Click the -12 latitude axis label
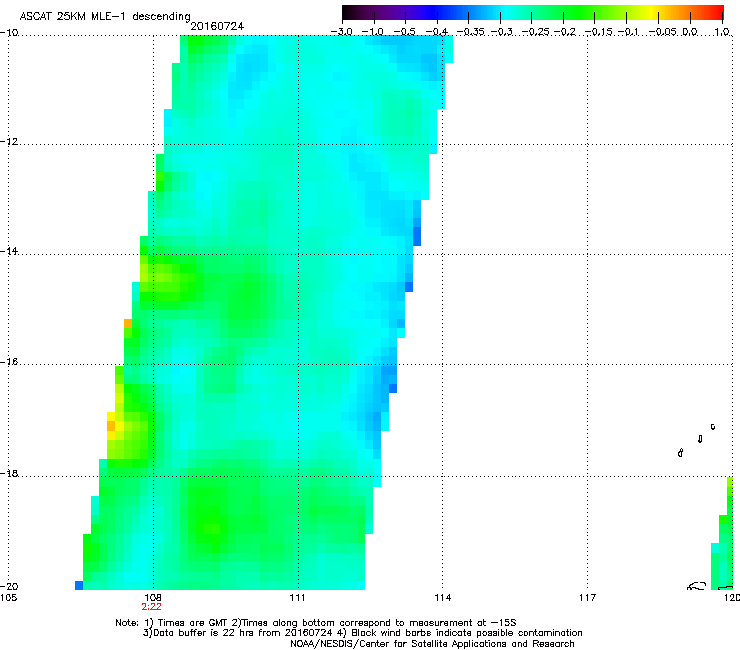The image size is (740, 650). [x=9, y=142]
